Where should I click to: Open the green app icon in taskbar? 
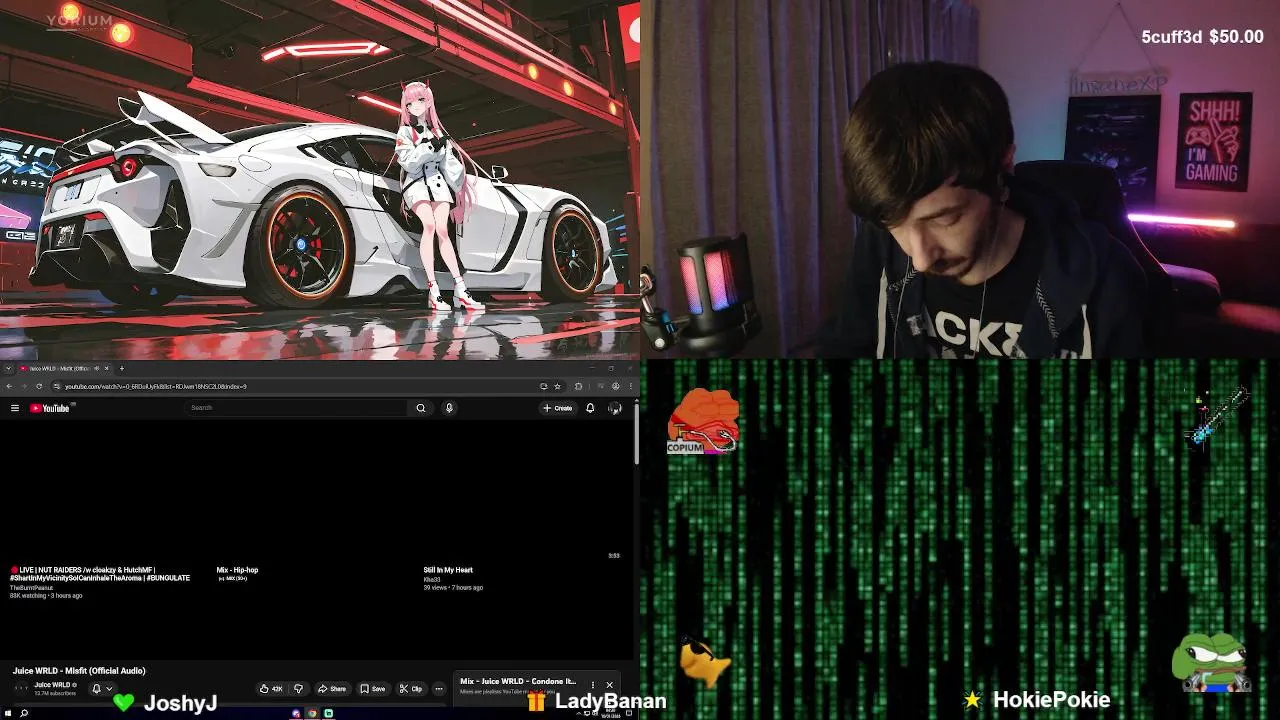click(x=328, y=713)
